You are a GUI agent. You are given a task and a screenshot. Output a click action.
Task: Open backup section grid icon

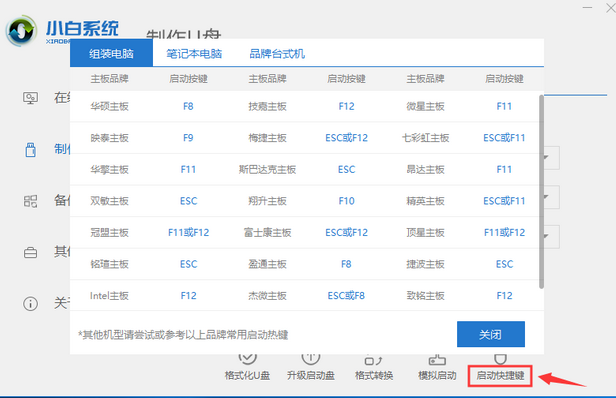coord(30,201)
